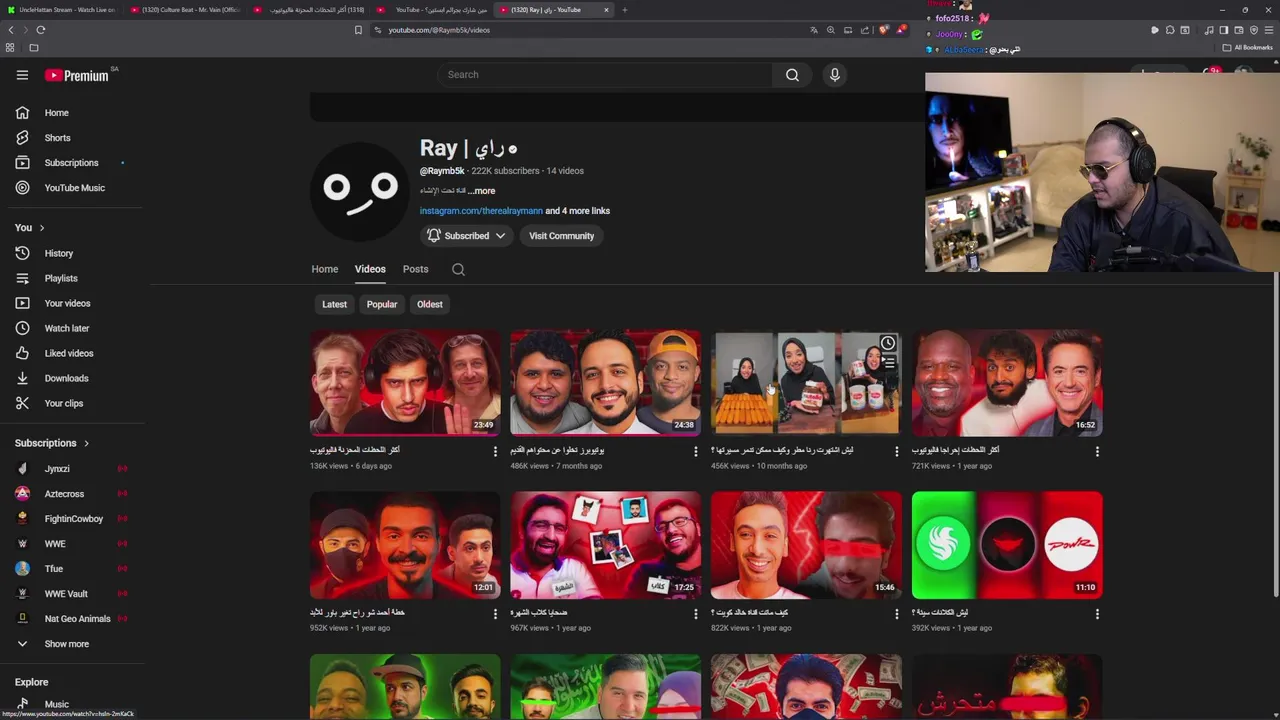Switch to the channel Posts tab
This screenshot has height=720, width=1280.
click(x=415, y=269)
